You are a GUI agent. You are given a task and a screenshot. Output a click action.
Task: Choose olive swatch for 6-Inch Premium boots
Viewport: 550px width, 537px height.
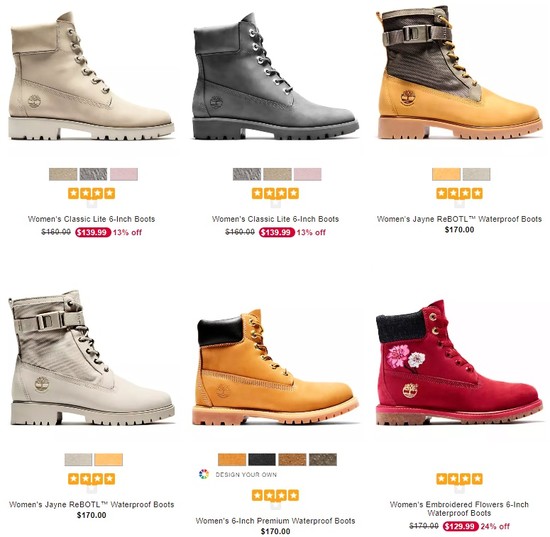click(x=323, y=459)
